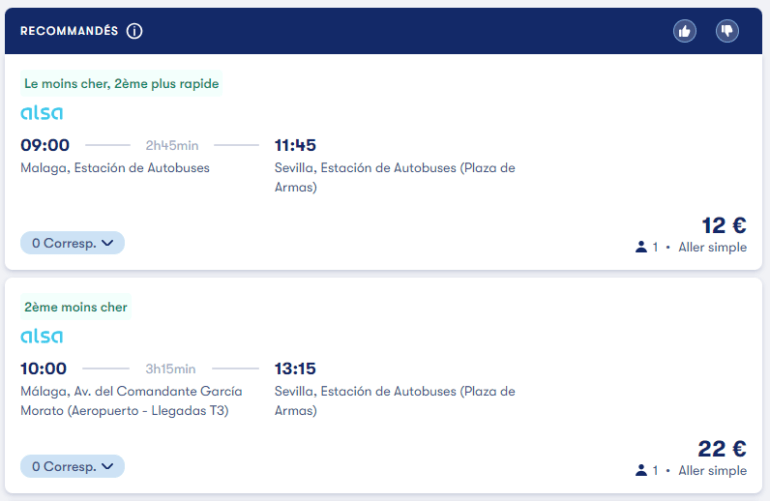This screenshot has height=501, width=770.
Task: Click the 2h45min duration label
Action: [172, 146]
